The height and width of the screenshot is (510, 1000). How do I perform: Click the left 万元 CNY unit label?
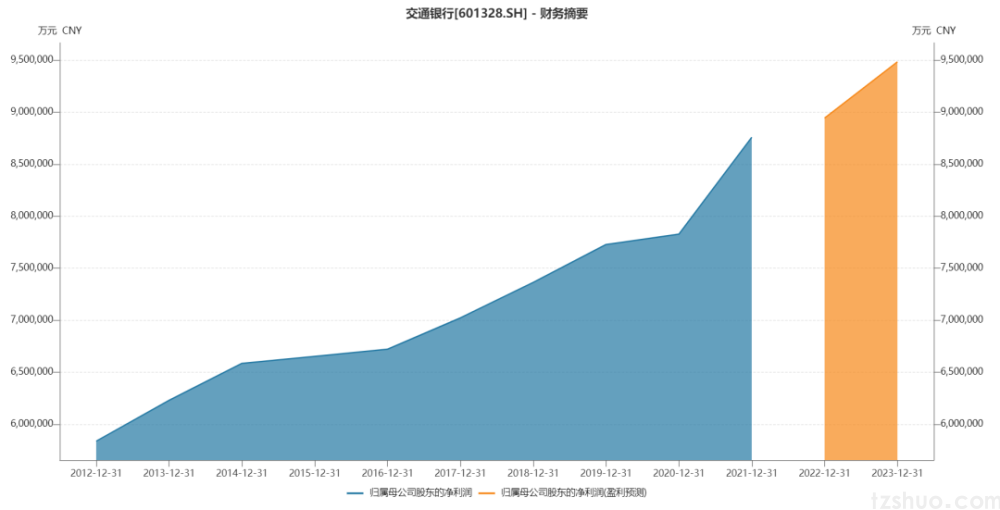pyautogui.click(x=59, y=31)
